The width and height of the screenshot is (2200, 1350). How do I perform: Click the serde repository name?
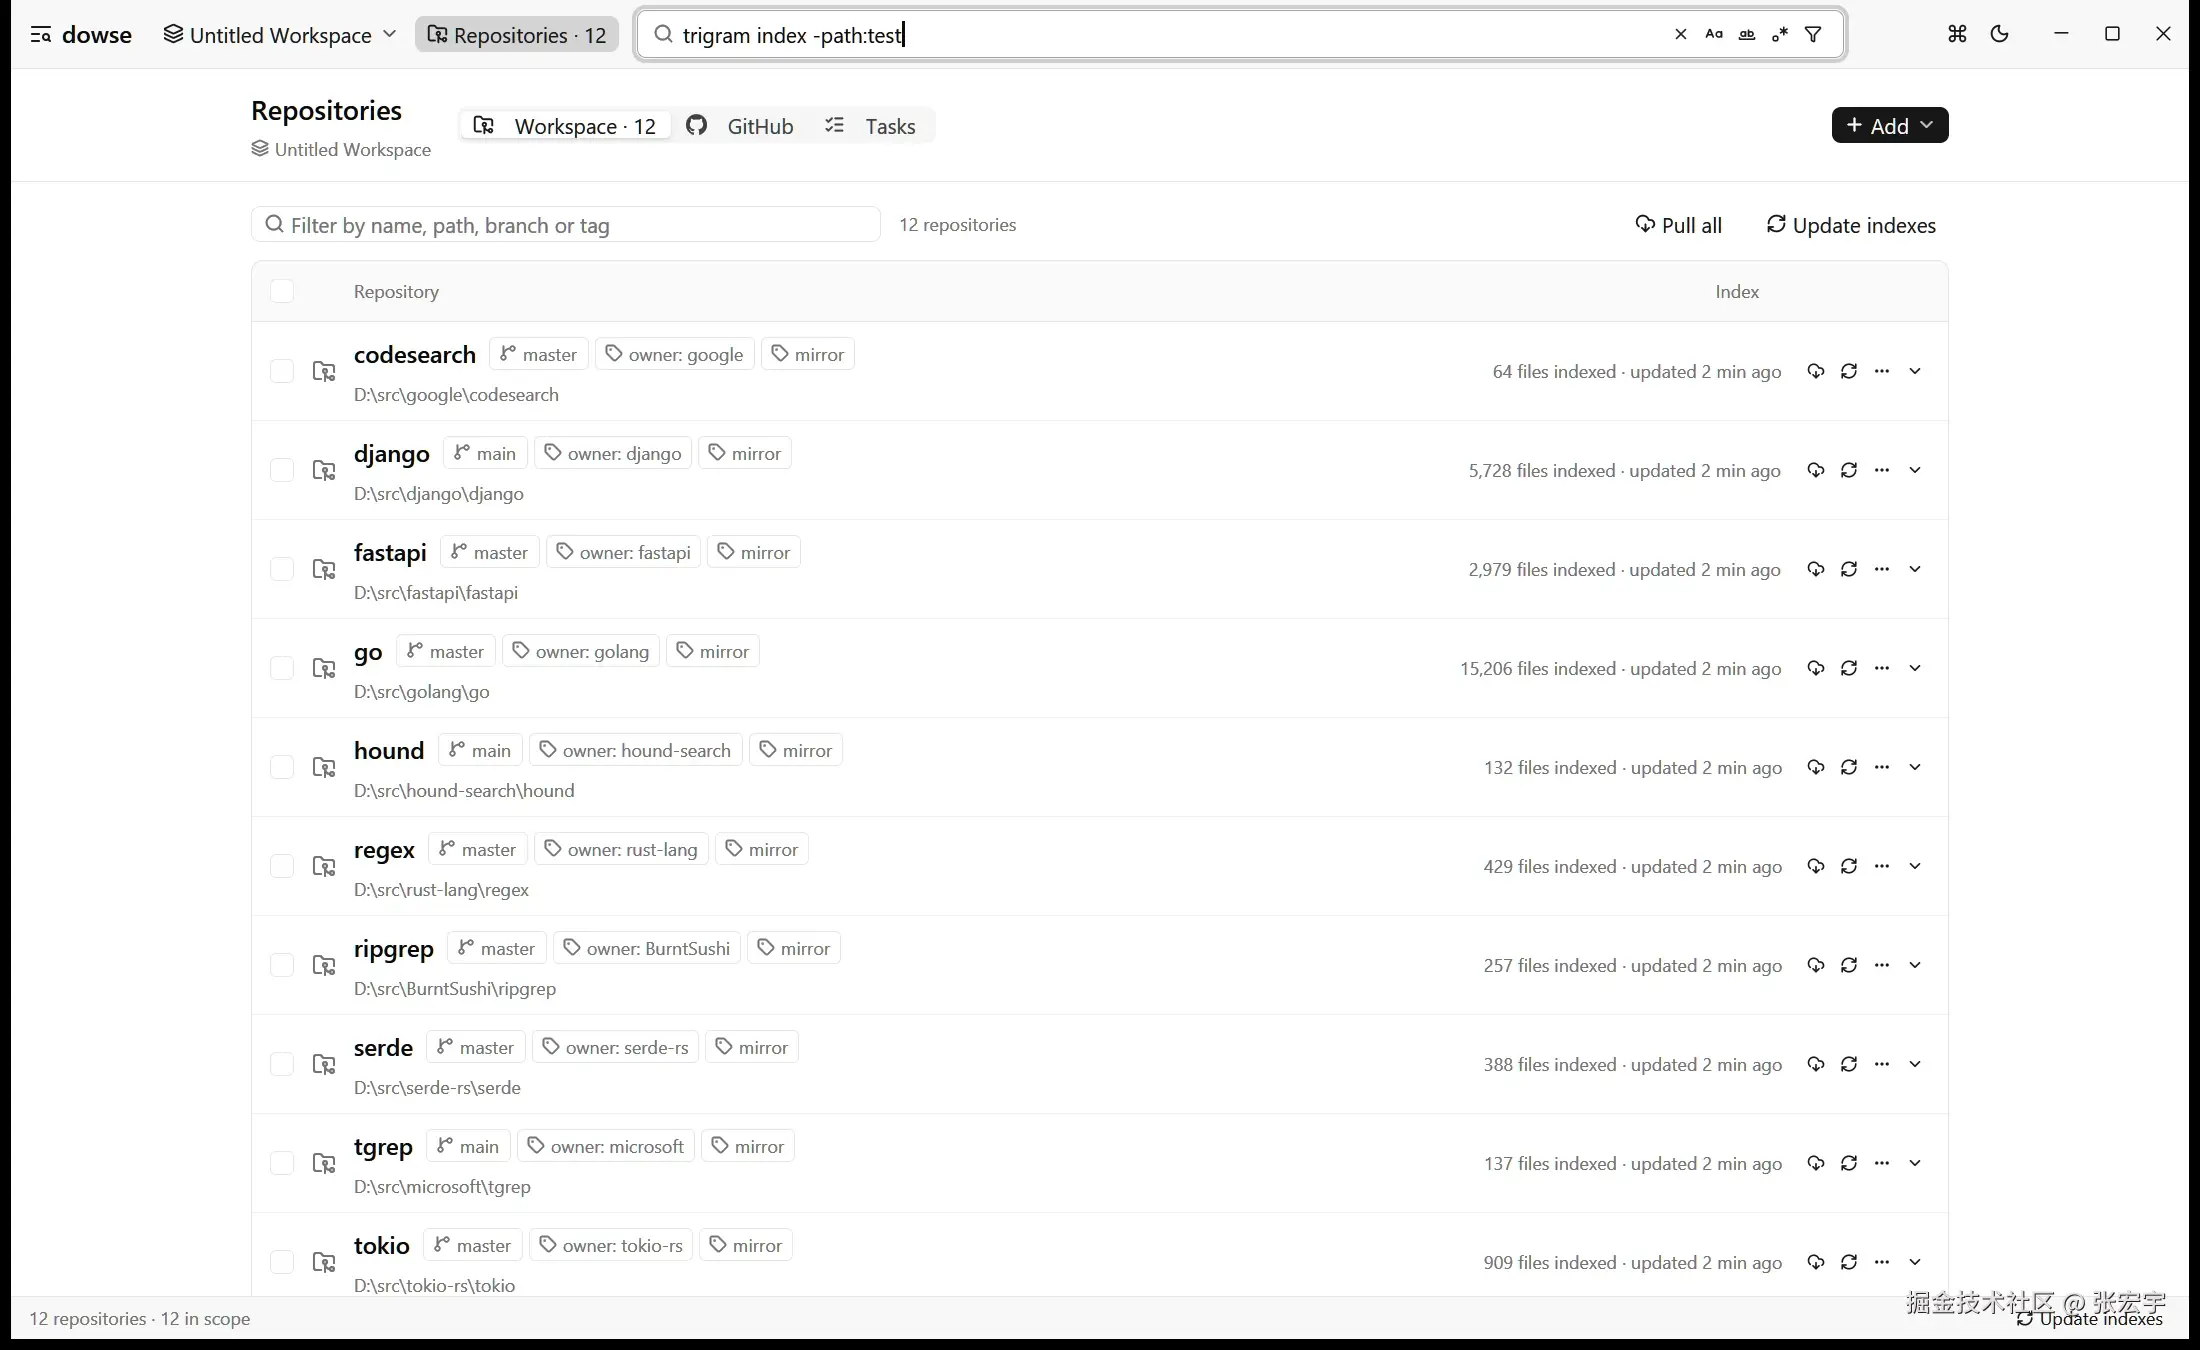tap(383, 1047)
